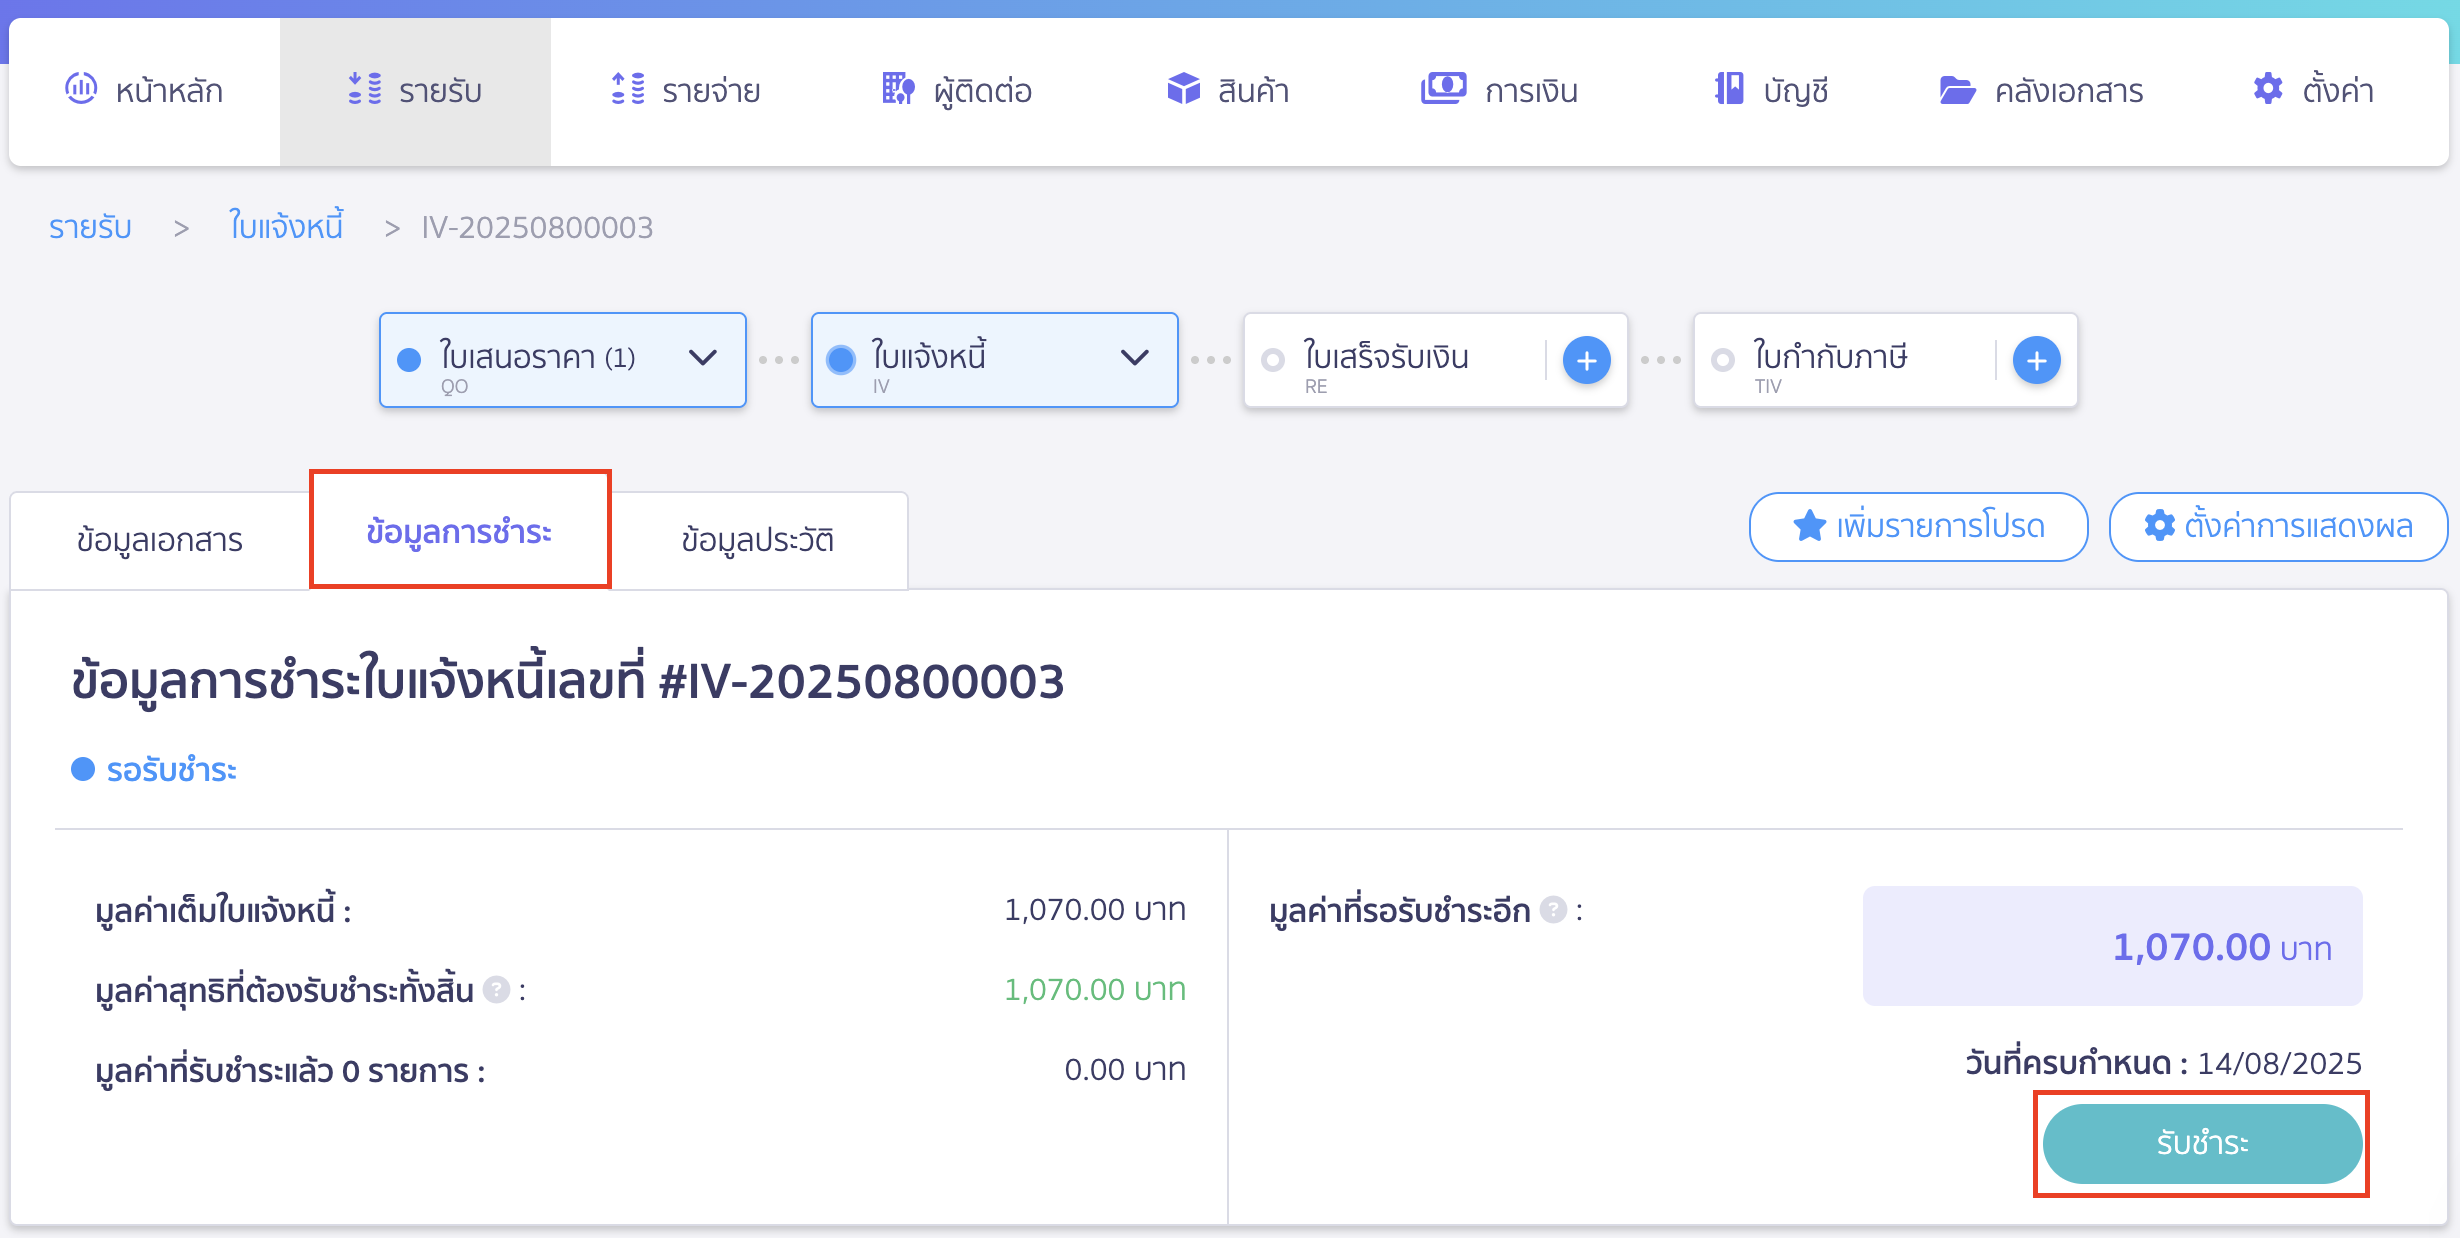Click the ใบแจ้งหนี้ IV status dot
Screen dimensions: 2460x1238
click(841, 360)
